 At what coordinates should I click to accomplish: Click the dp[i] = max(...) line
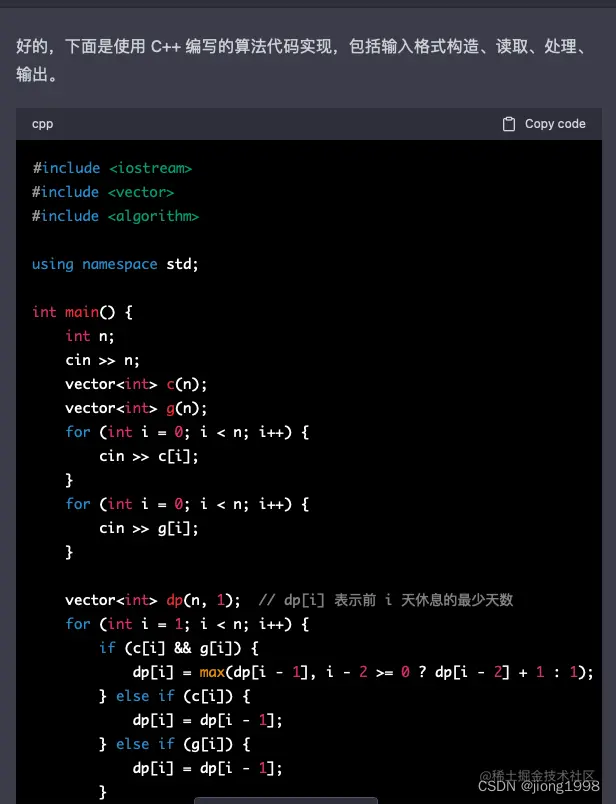363,672
